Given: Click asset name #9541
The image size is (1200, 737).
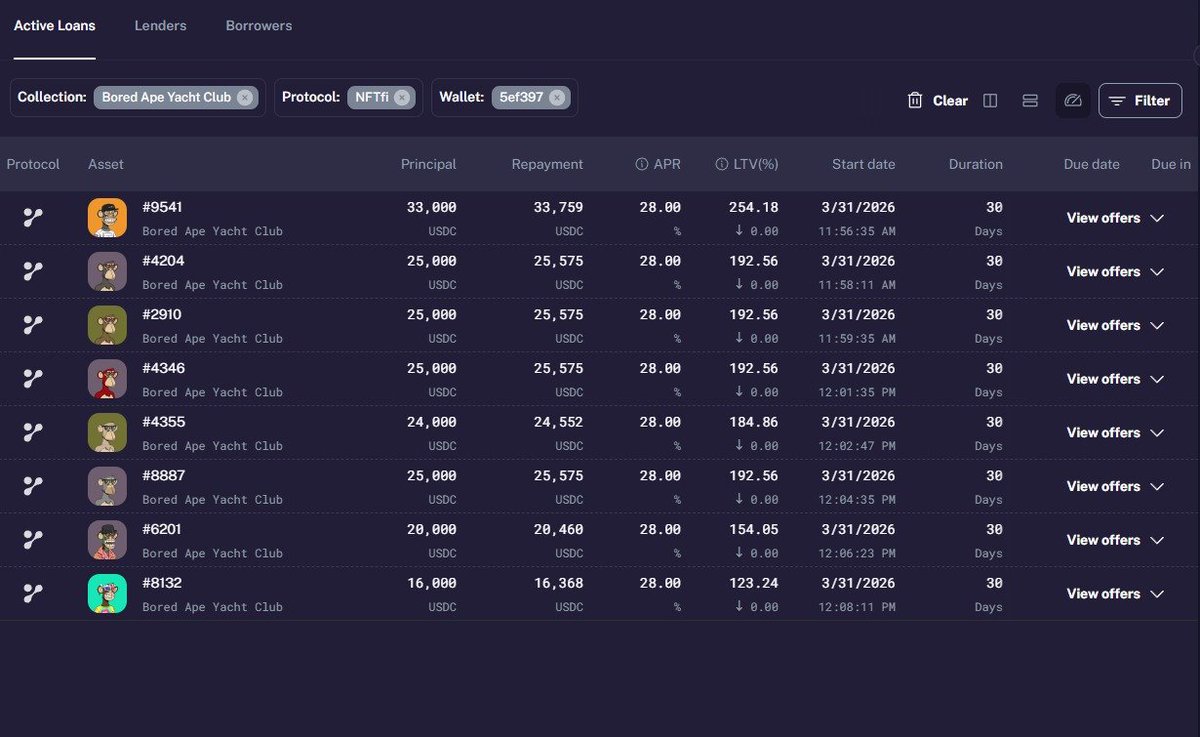Looking at the screenshot, I should tap(163, 207).
